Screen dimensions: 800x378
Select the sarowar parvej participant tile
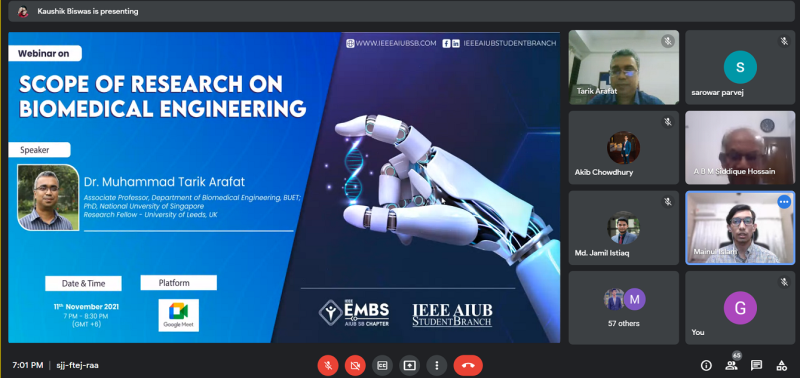[740, 67]
